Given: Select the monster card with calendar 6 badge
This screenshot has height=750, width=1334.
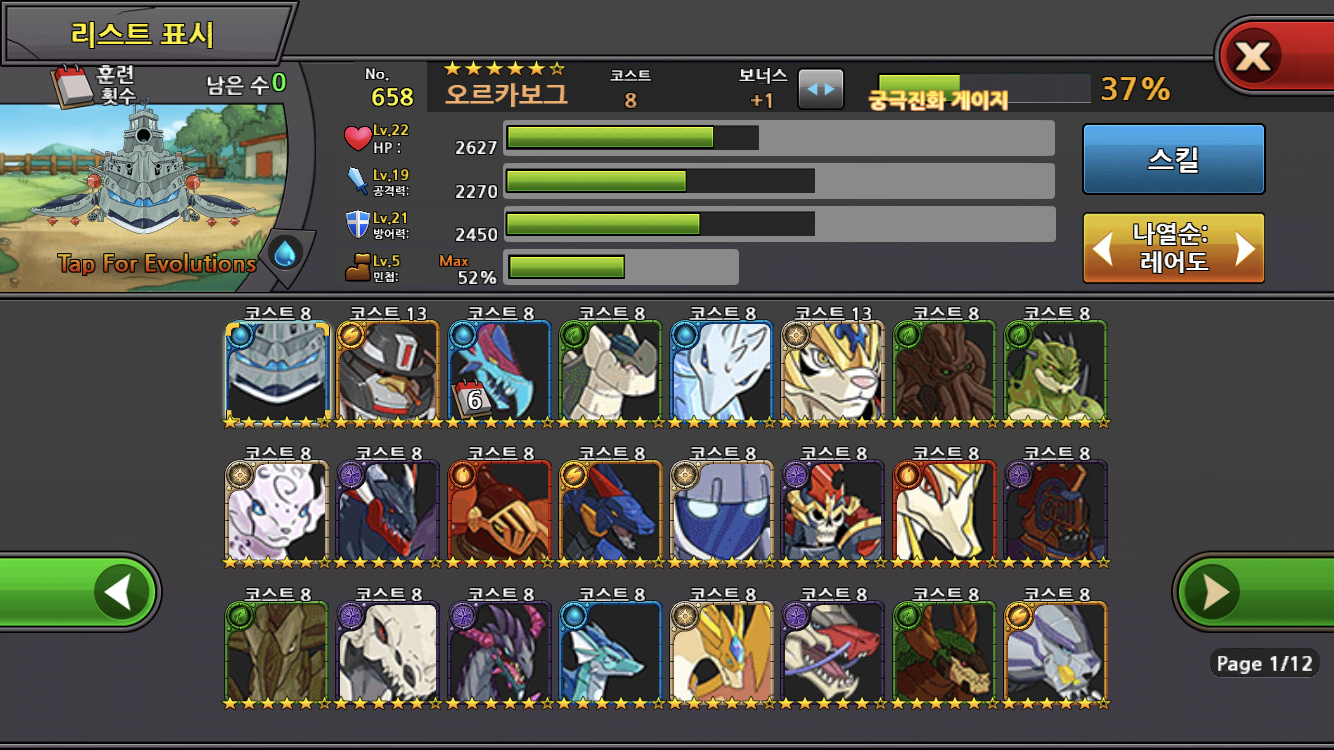Looking at the screenshot, I should click(499, 372).
